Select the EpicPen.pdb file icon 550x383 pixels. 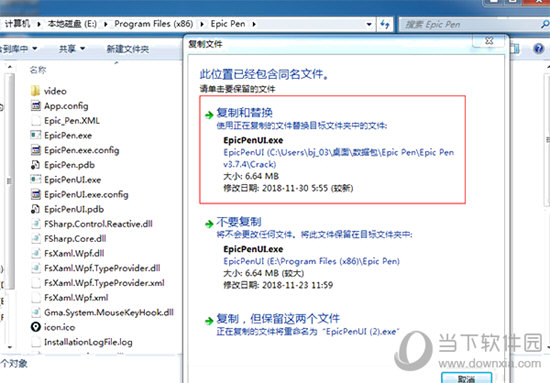(35, 164)
